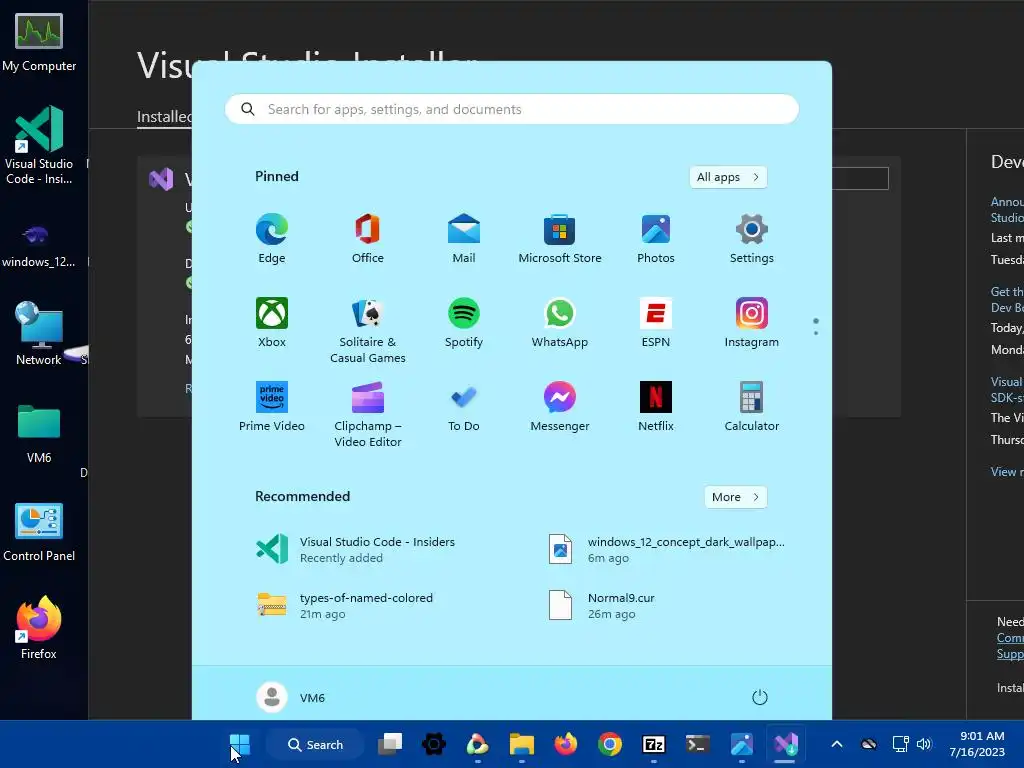Image resolution: width=1024 pixels, height=768 pixels.
Task: Launch the Netflix app
Action: coord(656,406)
